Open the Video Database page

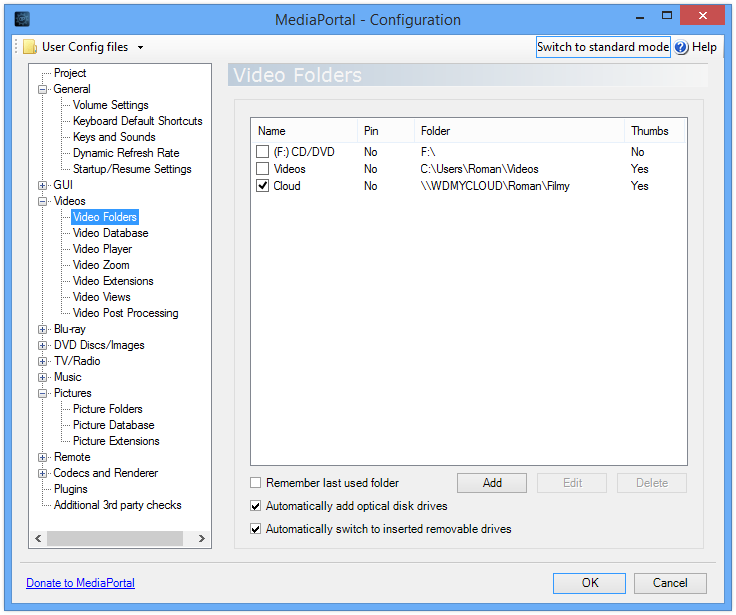pyautogui.click(x=110, y=233)
